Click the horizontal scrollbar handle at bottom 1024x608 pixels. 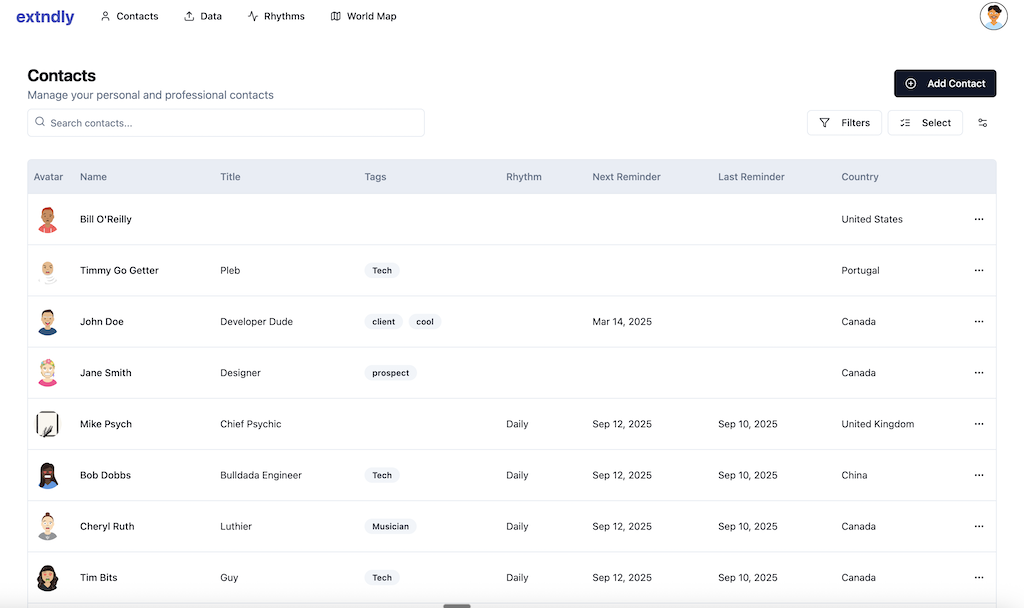point(457,605)
